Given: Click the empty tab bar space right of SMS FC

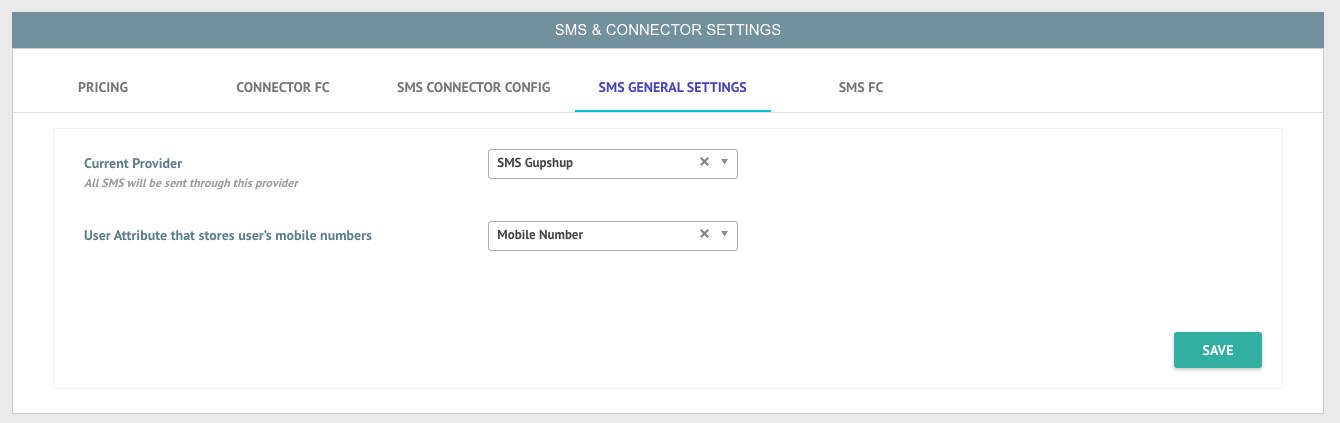Looking at the screenshot, I should [x=1100, y=87].
